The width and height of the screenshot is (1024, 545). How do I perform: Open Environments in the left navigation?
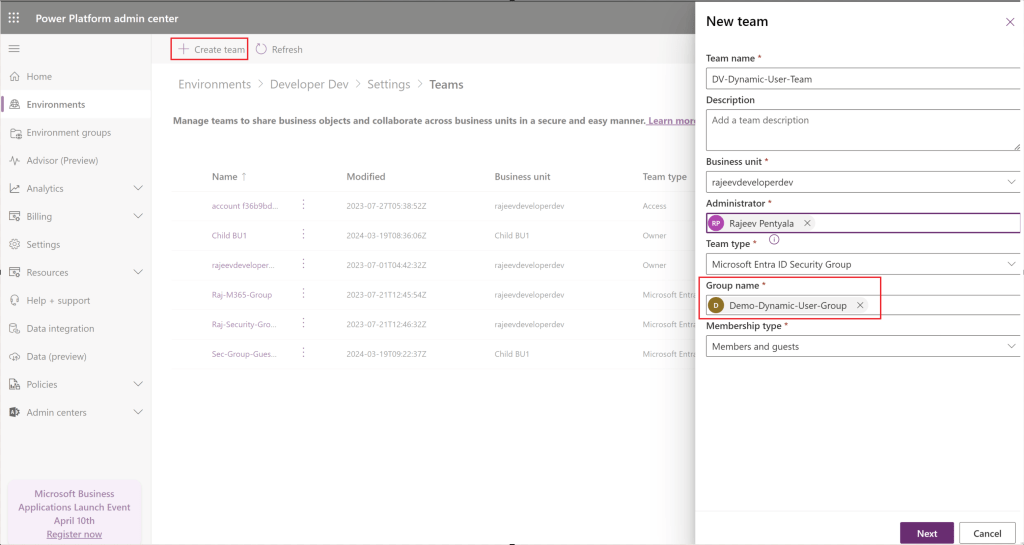click(x=56, y=104)
